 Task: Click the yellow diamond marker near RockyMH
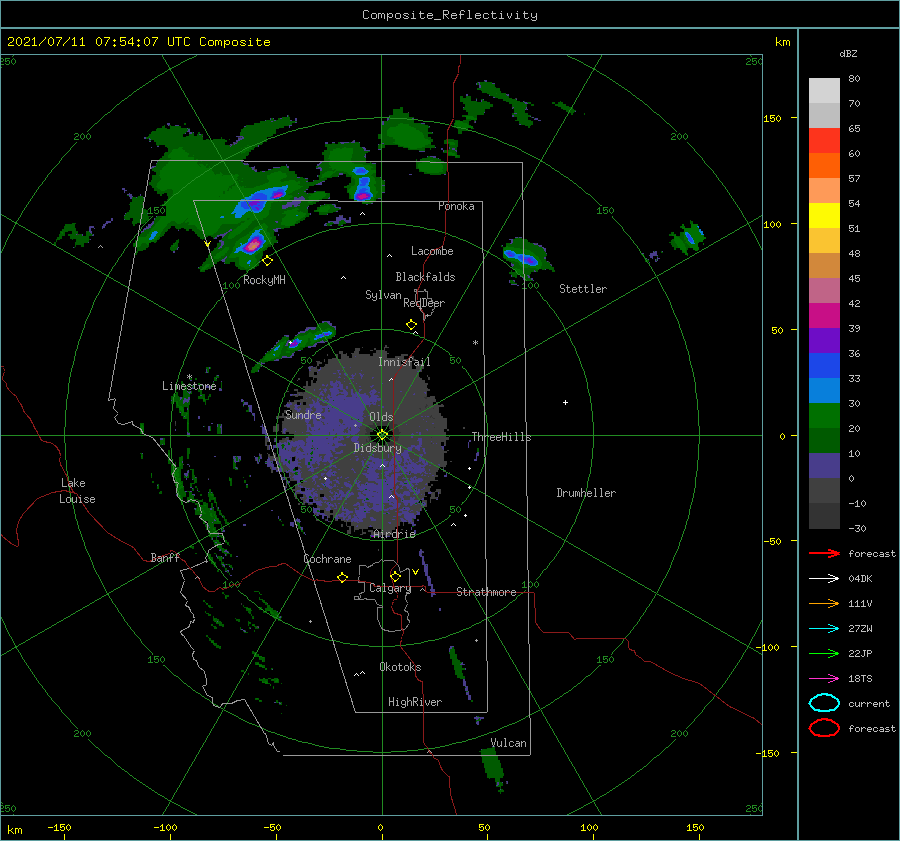[267, 261]
